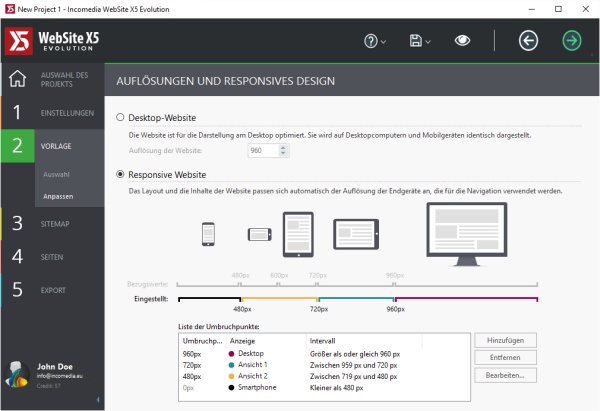Click the Anzeige column header
This screenshot has height=411, width=600.
266,341
